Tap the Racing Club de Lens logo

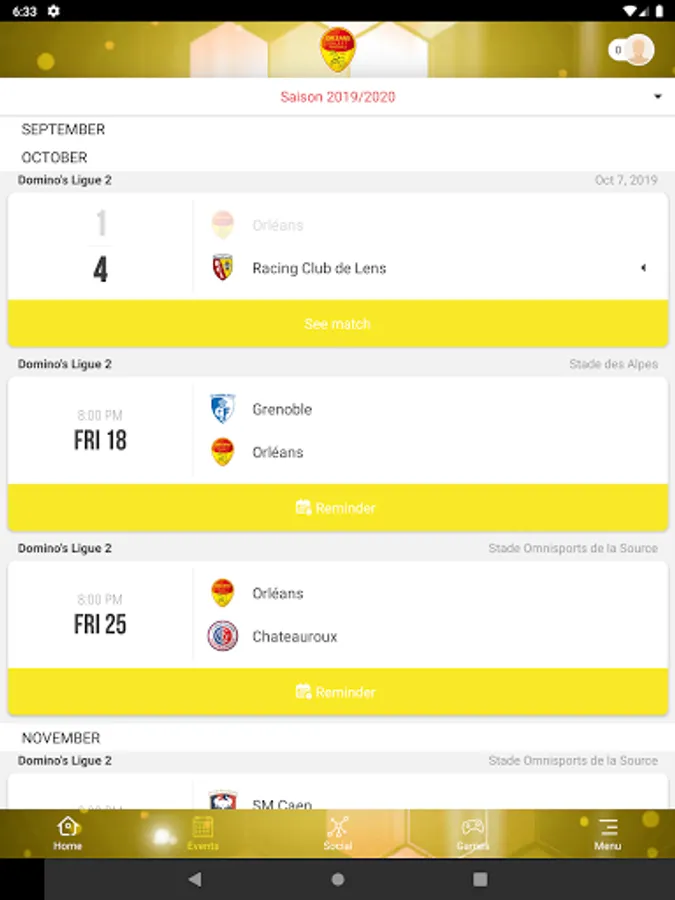tap(223, 268)
